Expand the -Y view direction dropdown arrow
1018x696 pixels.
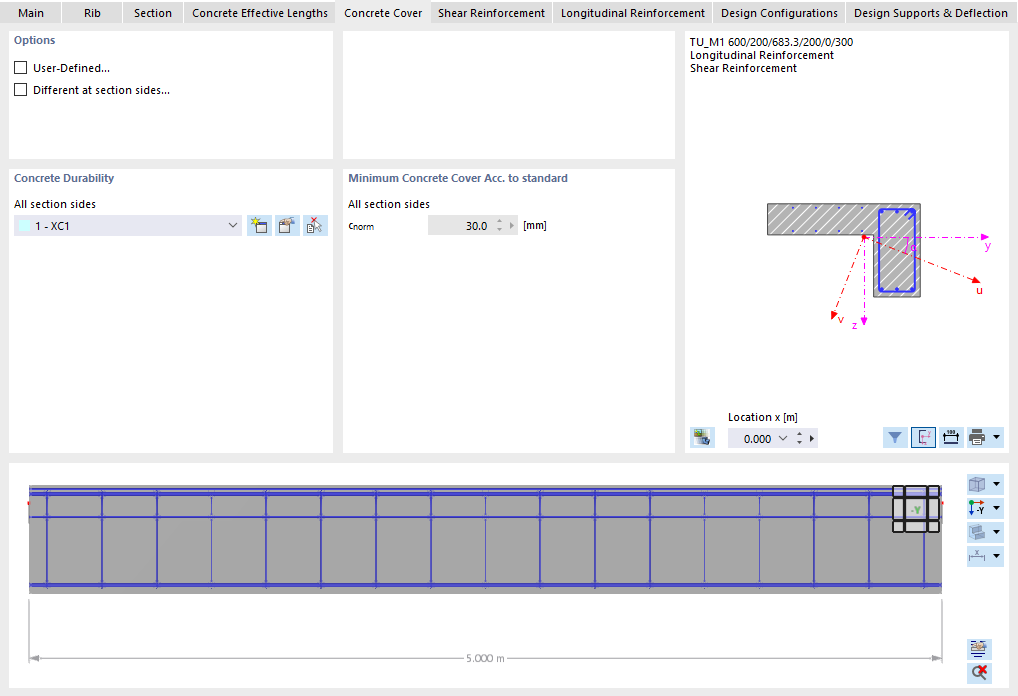(x=997, y=508)
